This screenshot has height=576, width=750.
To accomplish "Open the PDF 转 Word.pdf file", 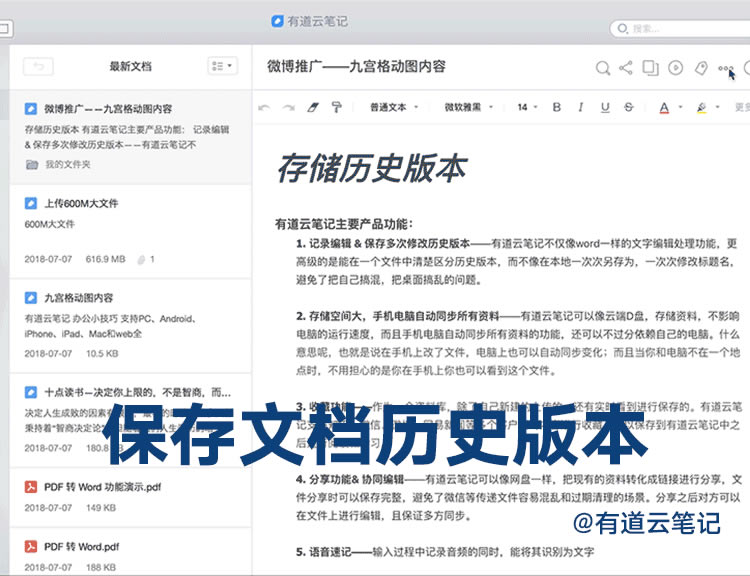I will click(131, 553).
